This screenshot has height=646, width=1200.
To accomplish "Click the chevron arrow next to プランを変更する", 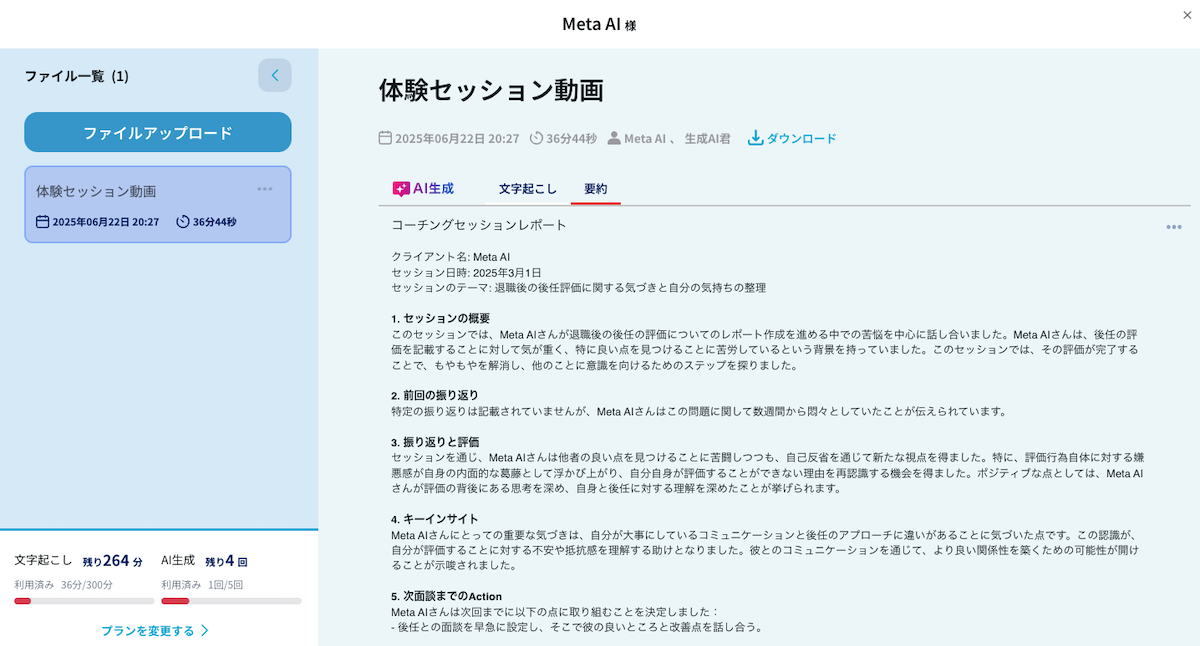I will [205, 630].
